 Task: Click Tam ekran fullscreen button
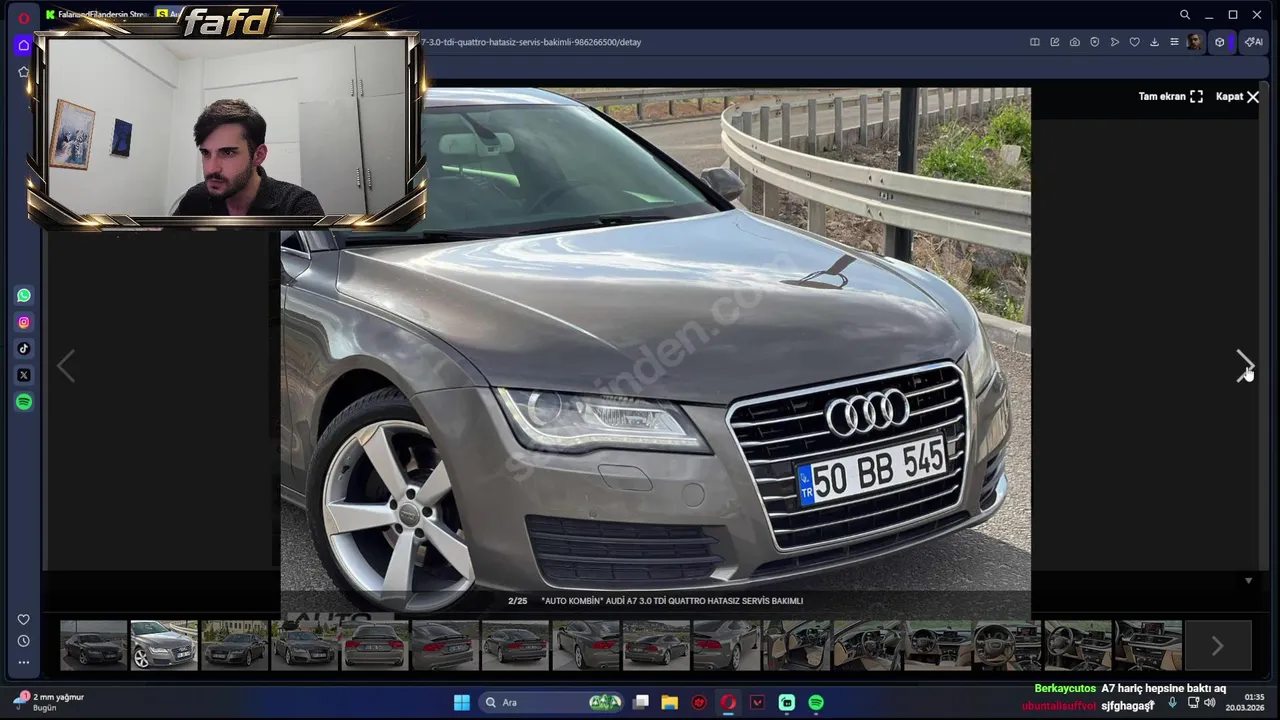click(1171, 97)
